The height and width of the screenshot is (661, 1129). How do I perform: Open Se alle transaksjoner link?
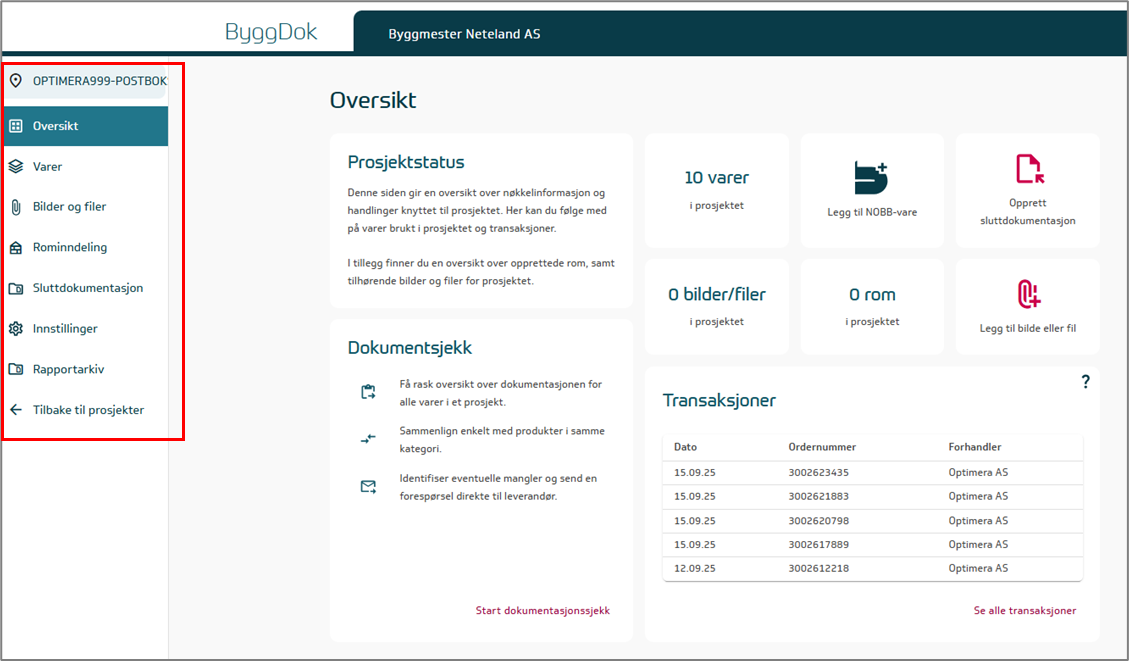coord(1024,610)
